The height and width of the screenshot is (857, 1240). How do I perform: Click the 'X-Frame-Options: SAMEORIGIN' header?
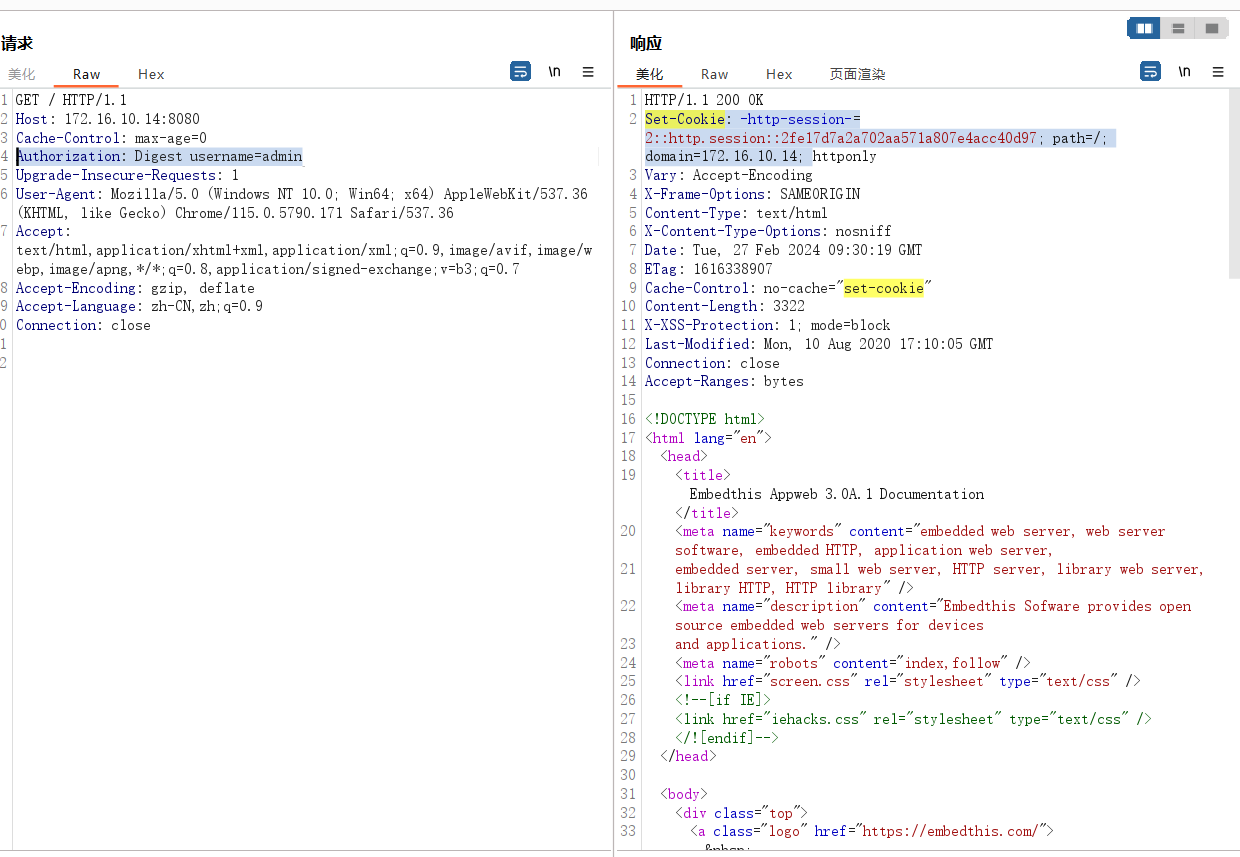[752, 194]
